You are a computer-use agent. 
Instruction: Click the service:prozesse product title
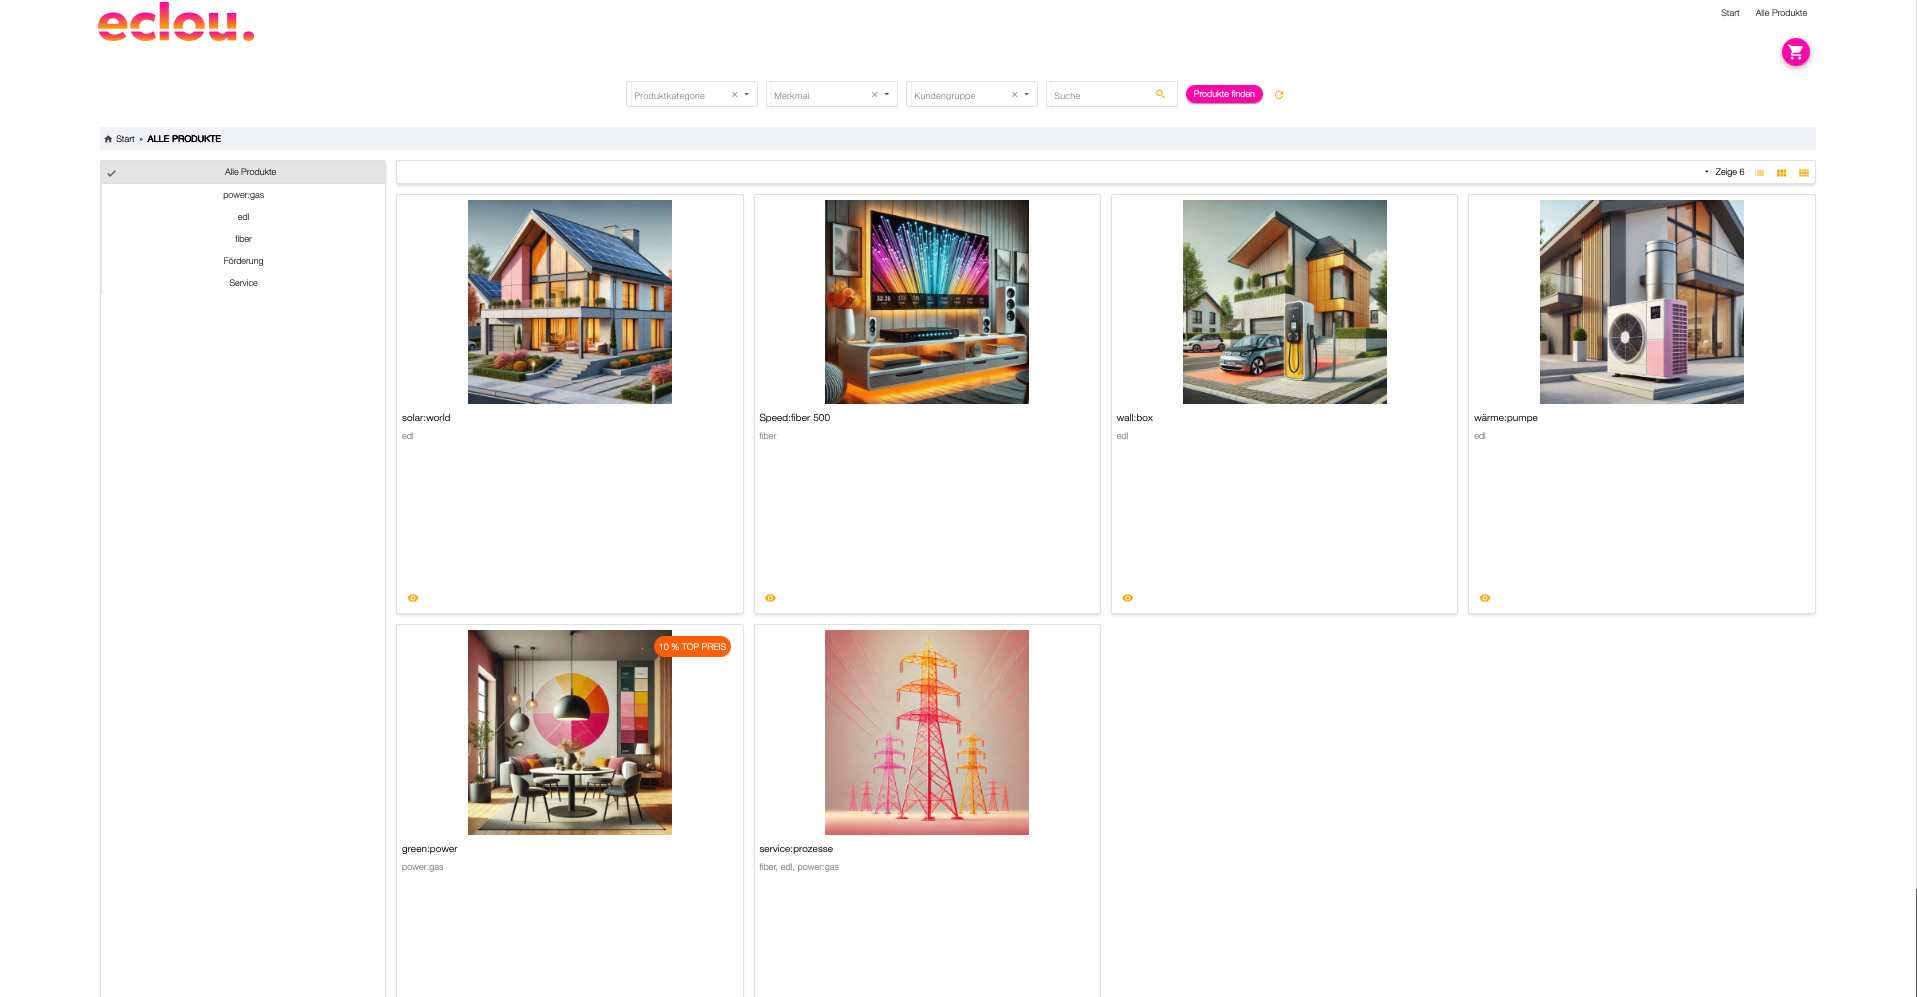coord(796,849)
